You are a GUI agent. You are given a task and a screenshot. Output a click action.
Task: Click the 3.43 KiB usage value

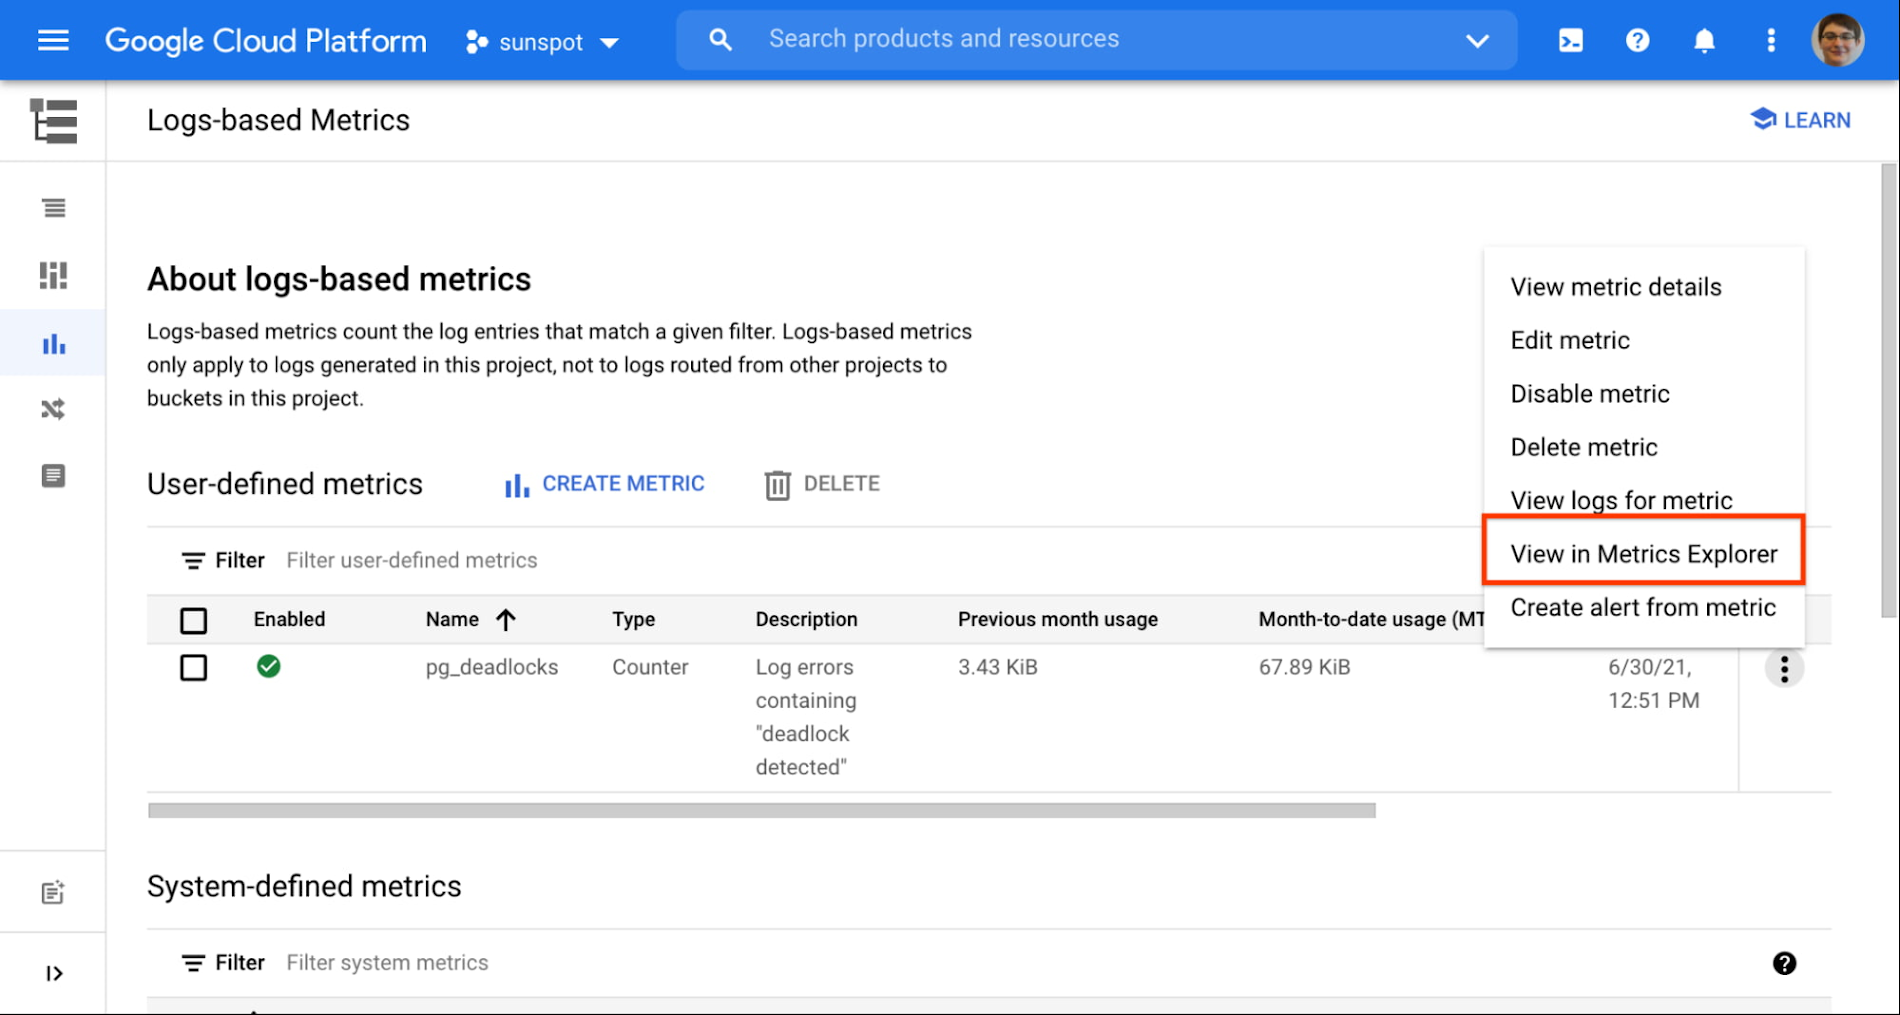[997, 667]
